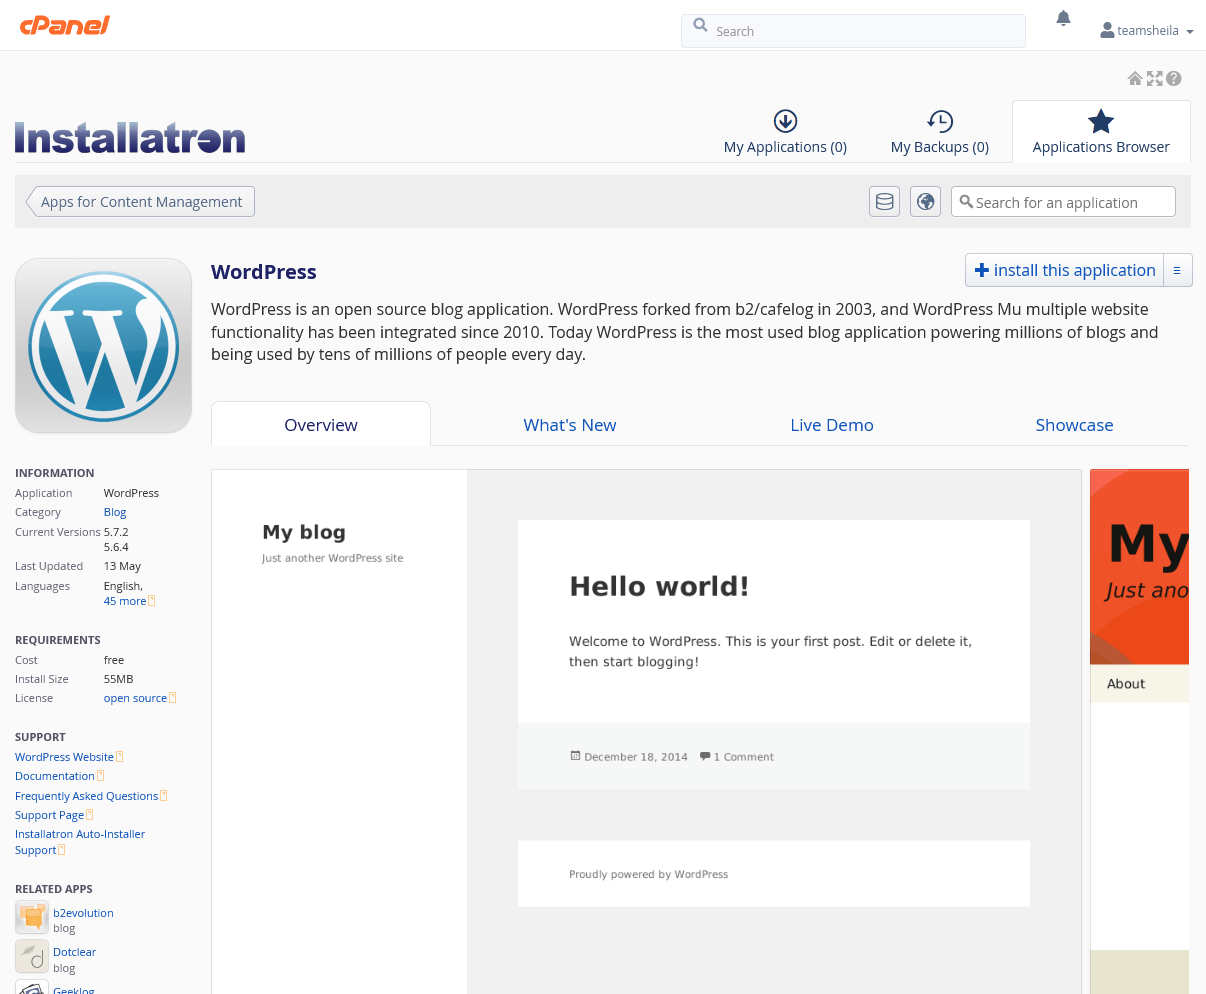Viewport: 1206px width, 994px height.
Task: Toggle fullscreen with the expand arrows icon
Action: (x=1154, y=78)
